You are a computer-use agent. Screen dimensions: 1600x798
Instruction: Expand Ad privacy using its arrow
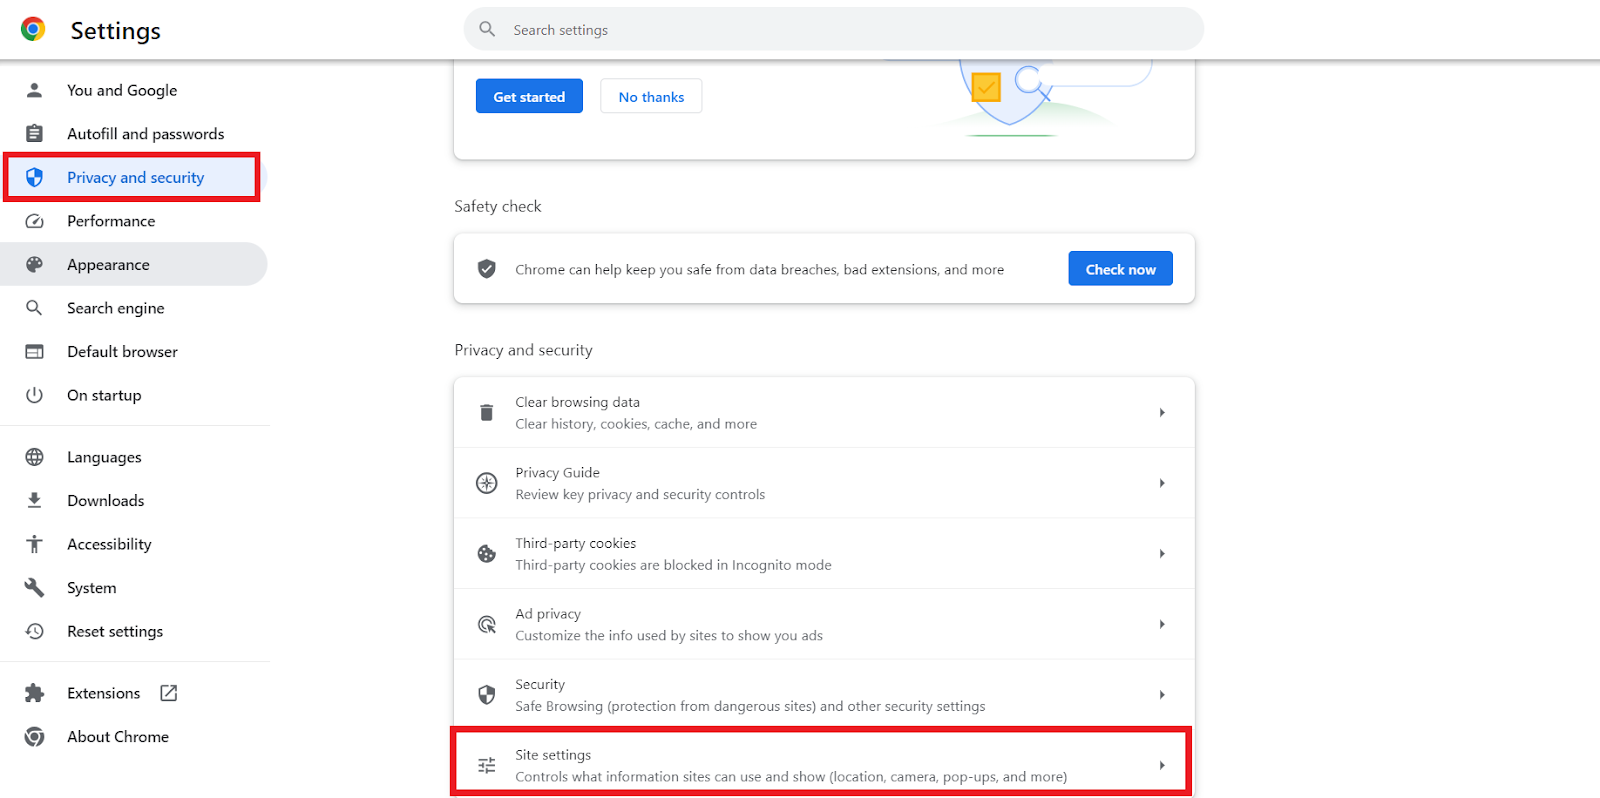[x=1162, y=624]
